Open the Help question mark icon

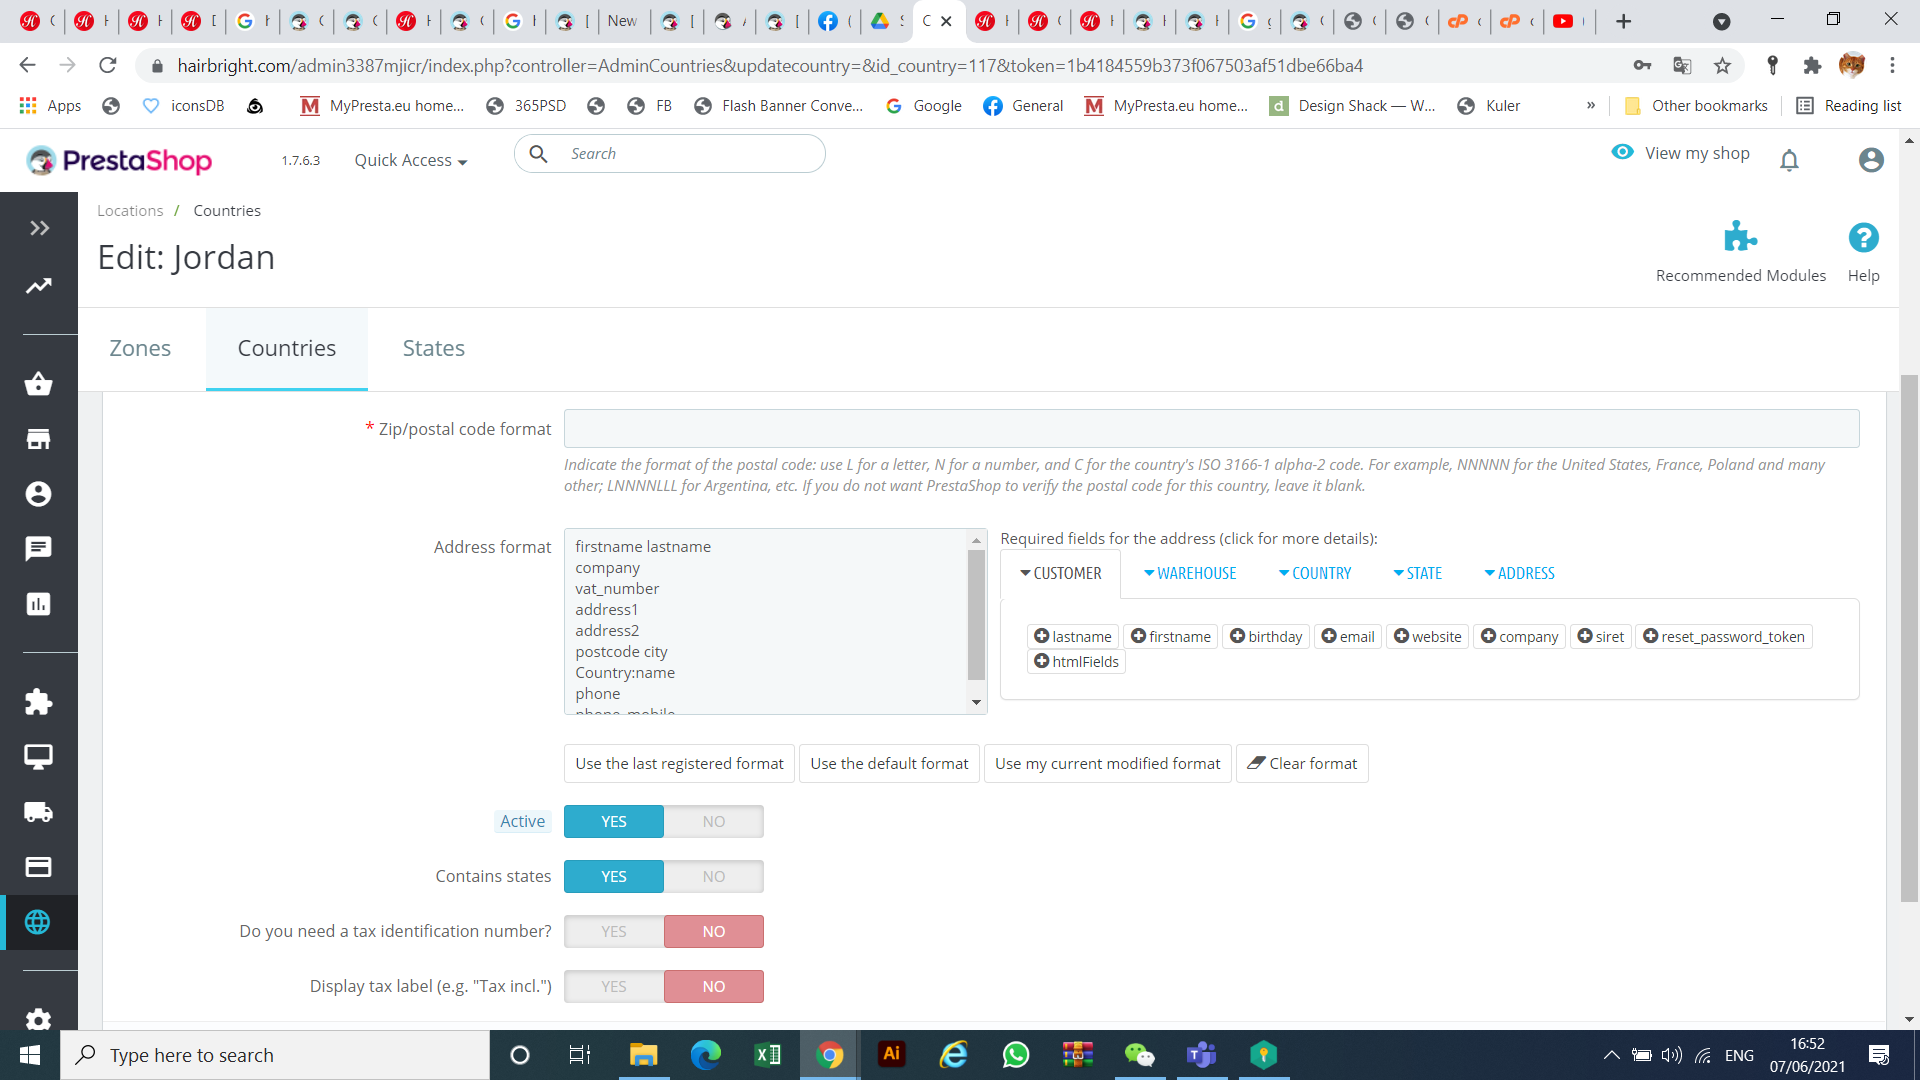[x=1863, y=238]
